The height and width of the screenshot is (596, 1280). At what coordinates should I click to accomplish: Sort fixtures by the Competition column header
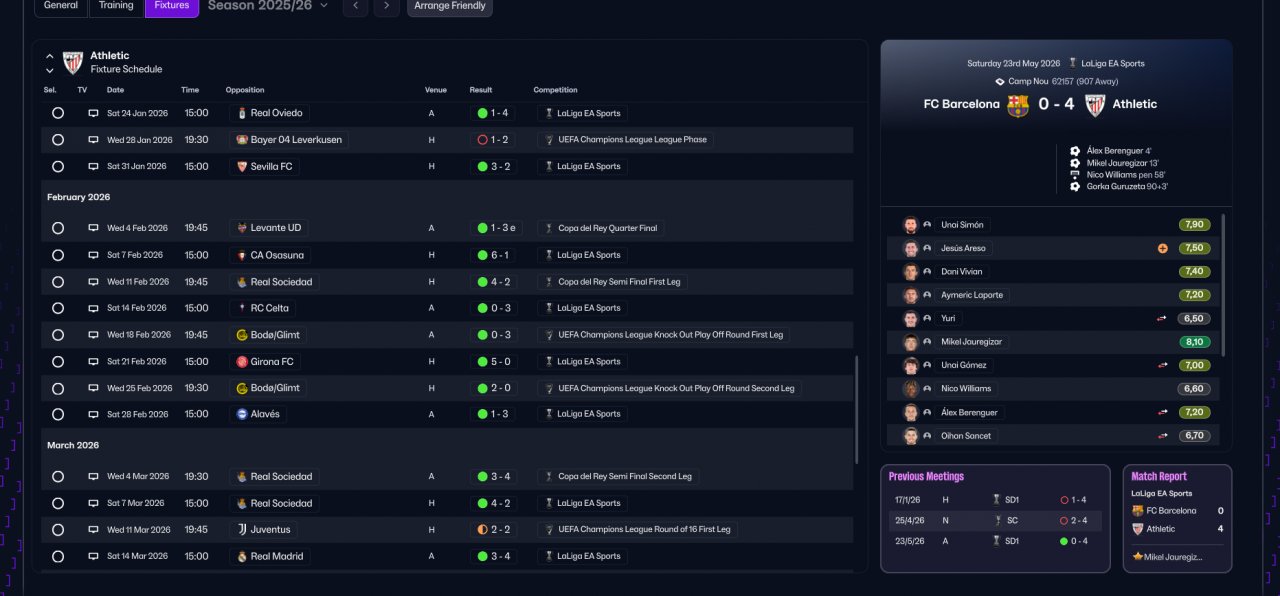click(555, 90)
